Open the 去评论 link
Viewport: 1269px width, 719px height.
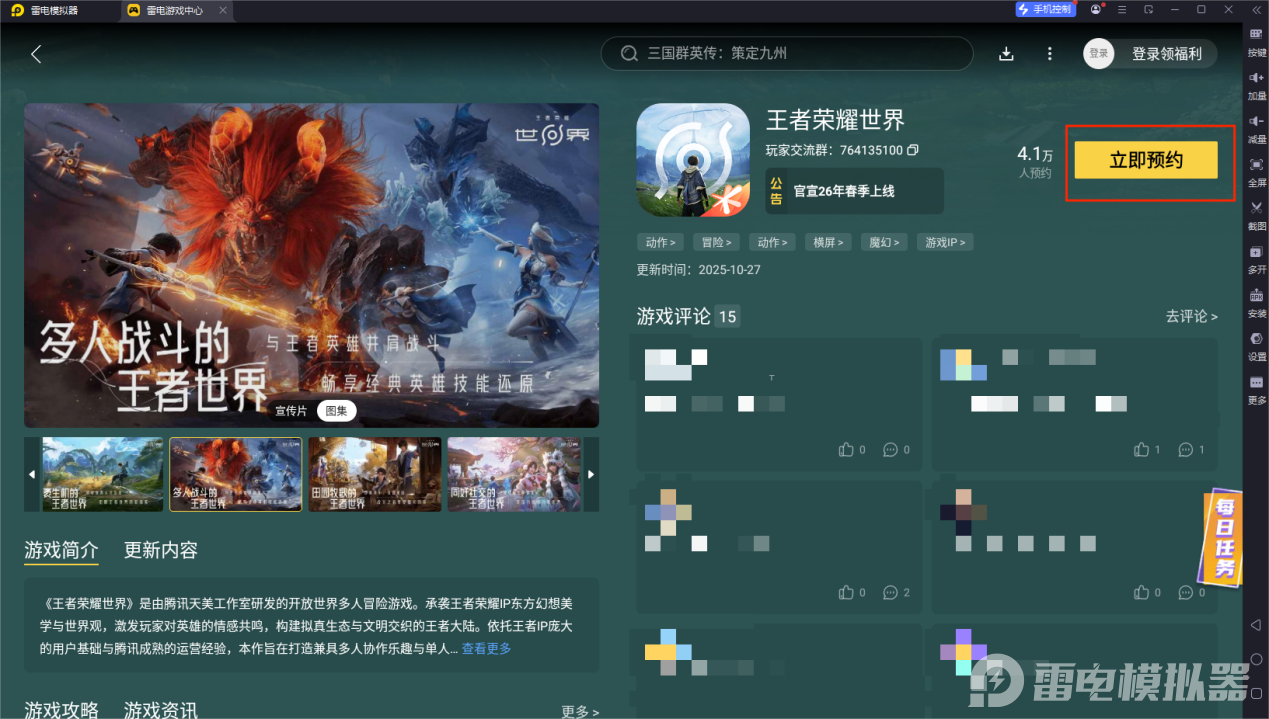(x=1191, y=316)
